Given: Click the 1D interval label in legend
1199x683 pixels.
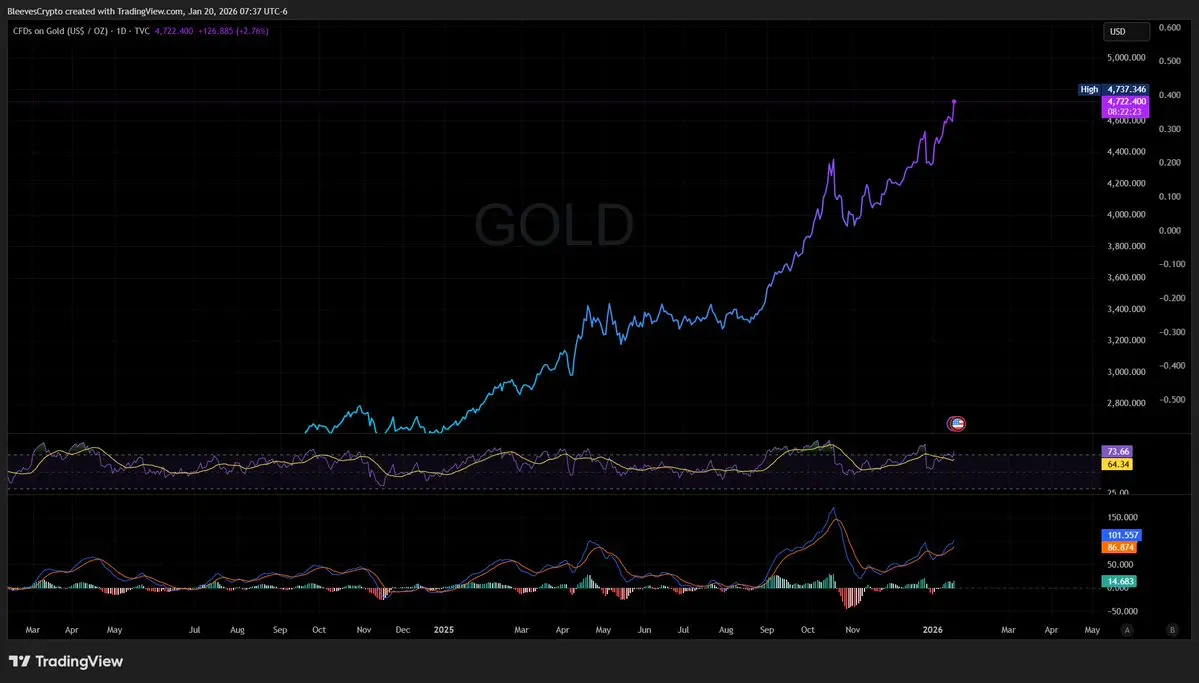Looking at the screenshot, I should [121, 31].
